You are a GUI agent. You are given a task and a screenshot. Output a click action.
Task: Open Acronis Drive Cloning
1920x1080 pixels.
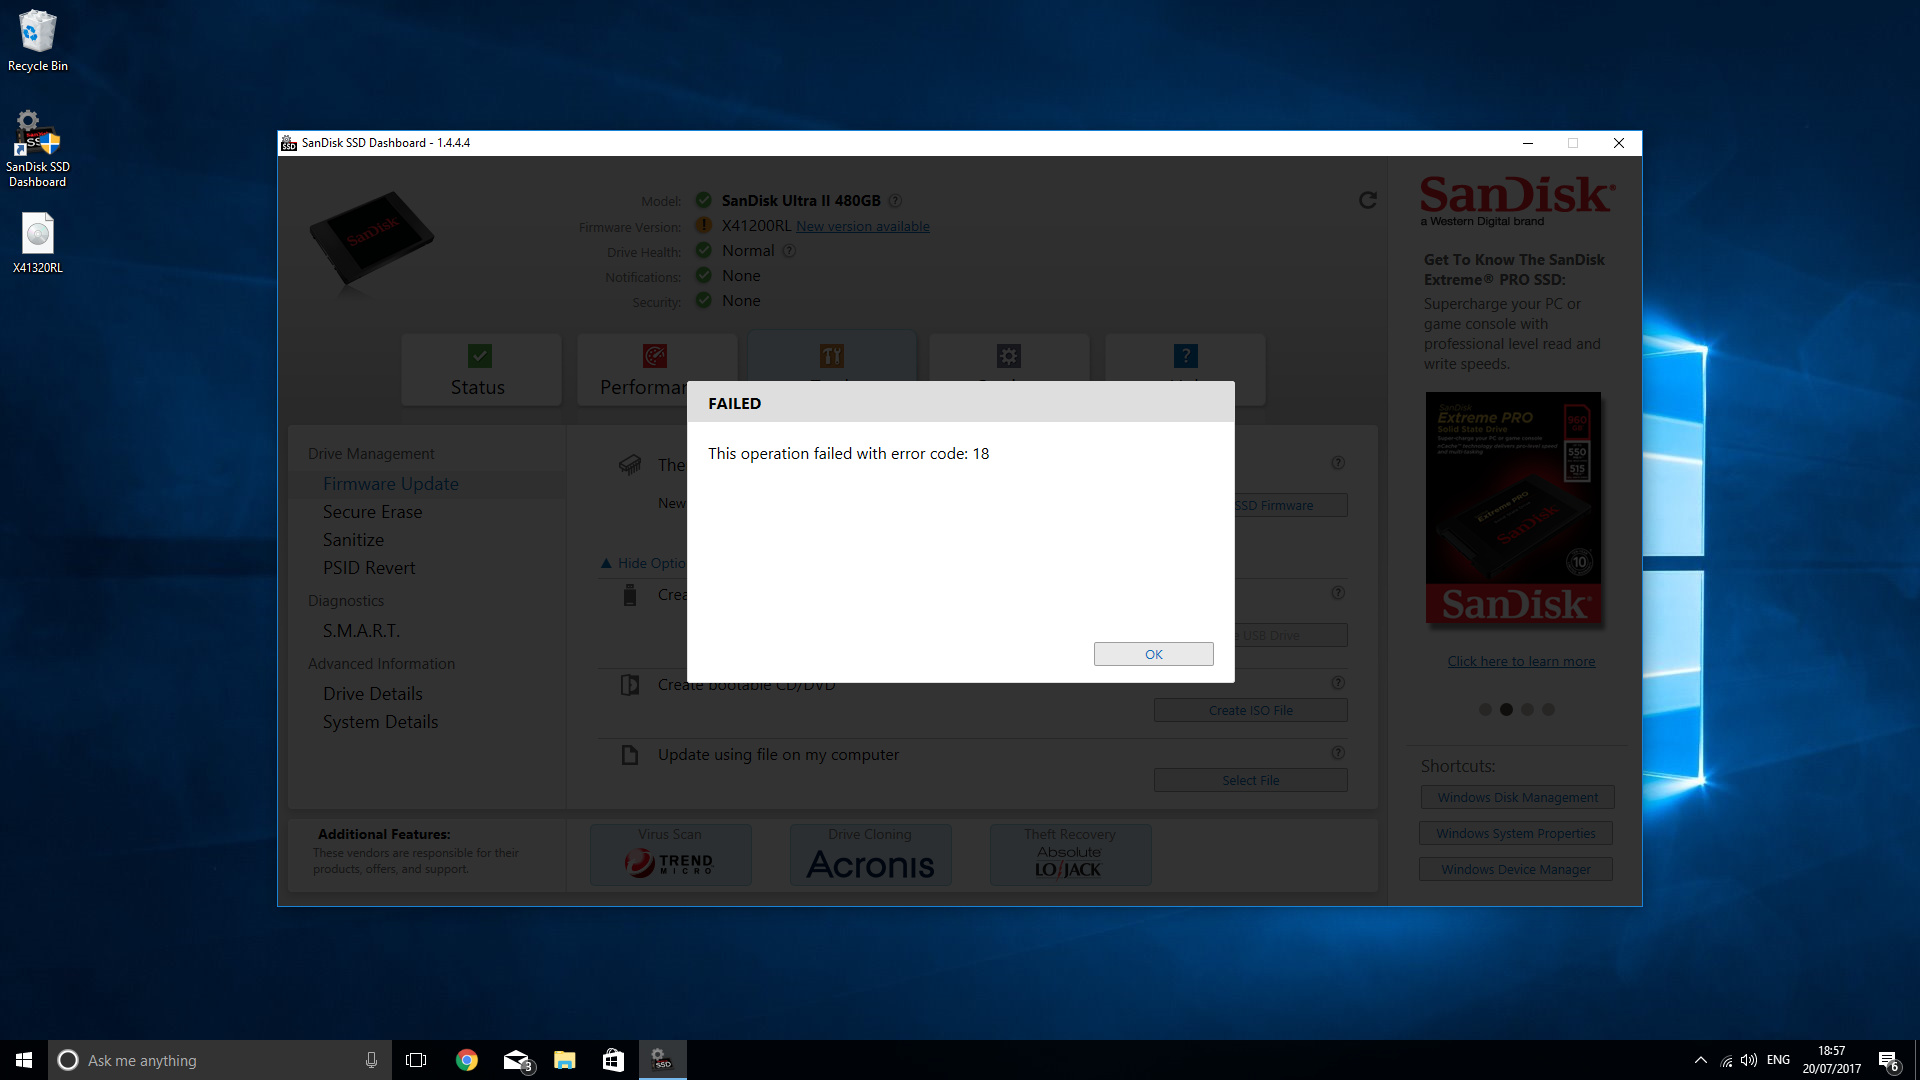pos(870,855)
